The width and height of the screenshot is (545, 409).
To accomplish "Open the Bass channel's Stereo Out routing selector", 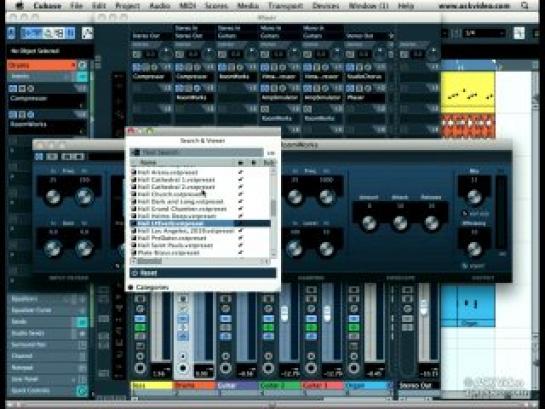I will [x=150, y=36].
